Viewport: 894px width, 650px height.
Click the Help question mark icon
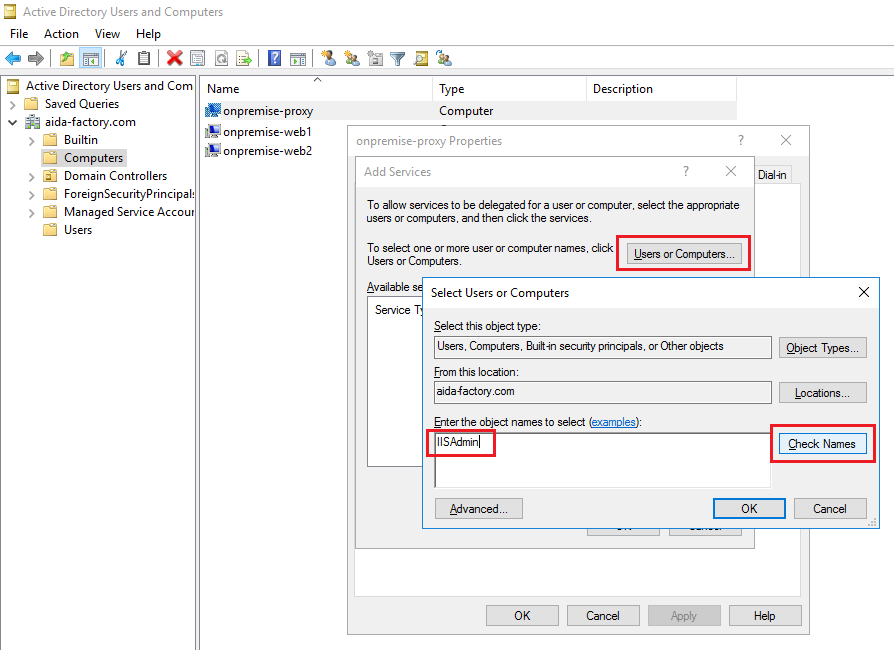click(x=273, y=57)
